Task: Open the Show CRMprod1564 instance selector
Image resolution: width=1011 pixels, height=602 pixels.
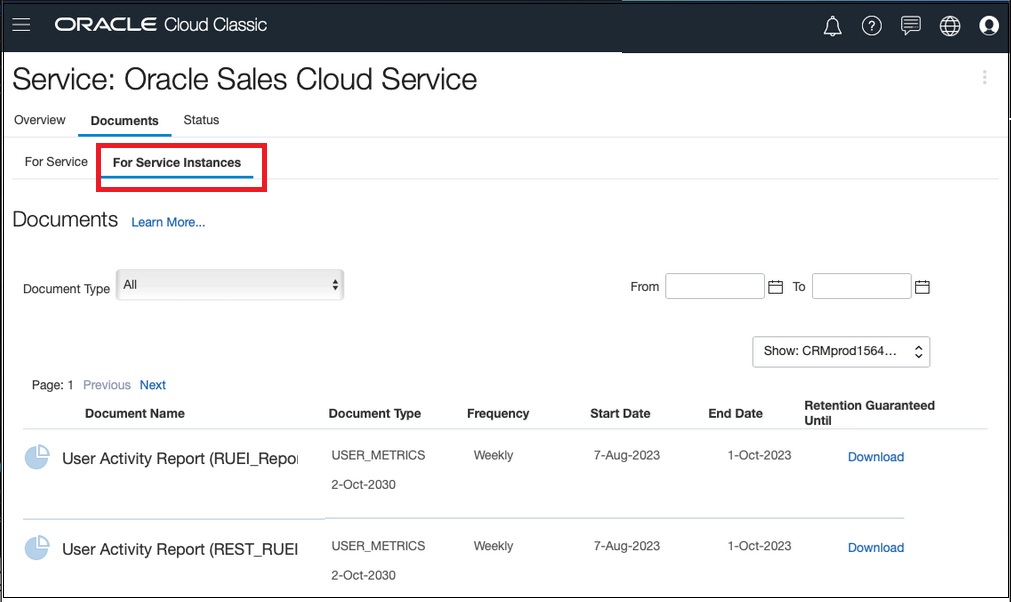Action: click(840, 351)
